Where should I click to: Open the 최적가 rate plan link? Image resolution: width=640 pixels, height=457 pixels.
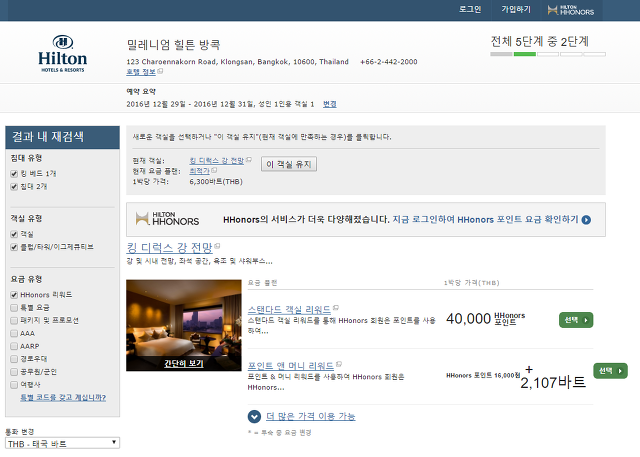point(200,171)
